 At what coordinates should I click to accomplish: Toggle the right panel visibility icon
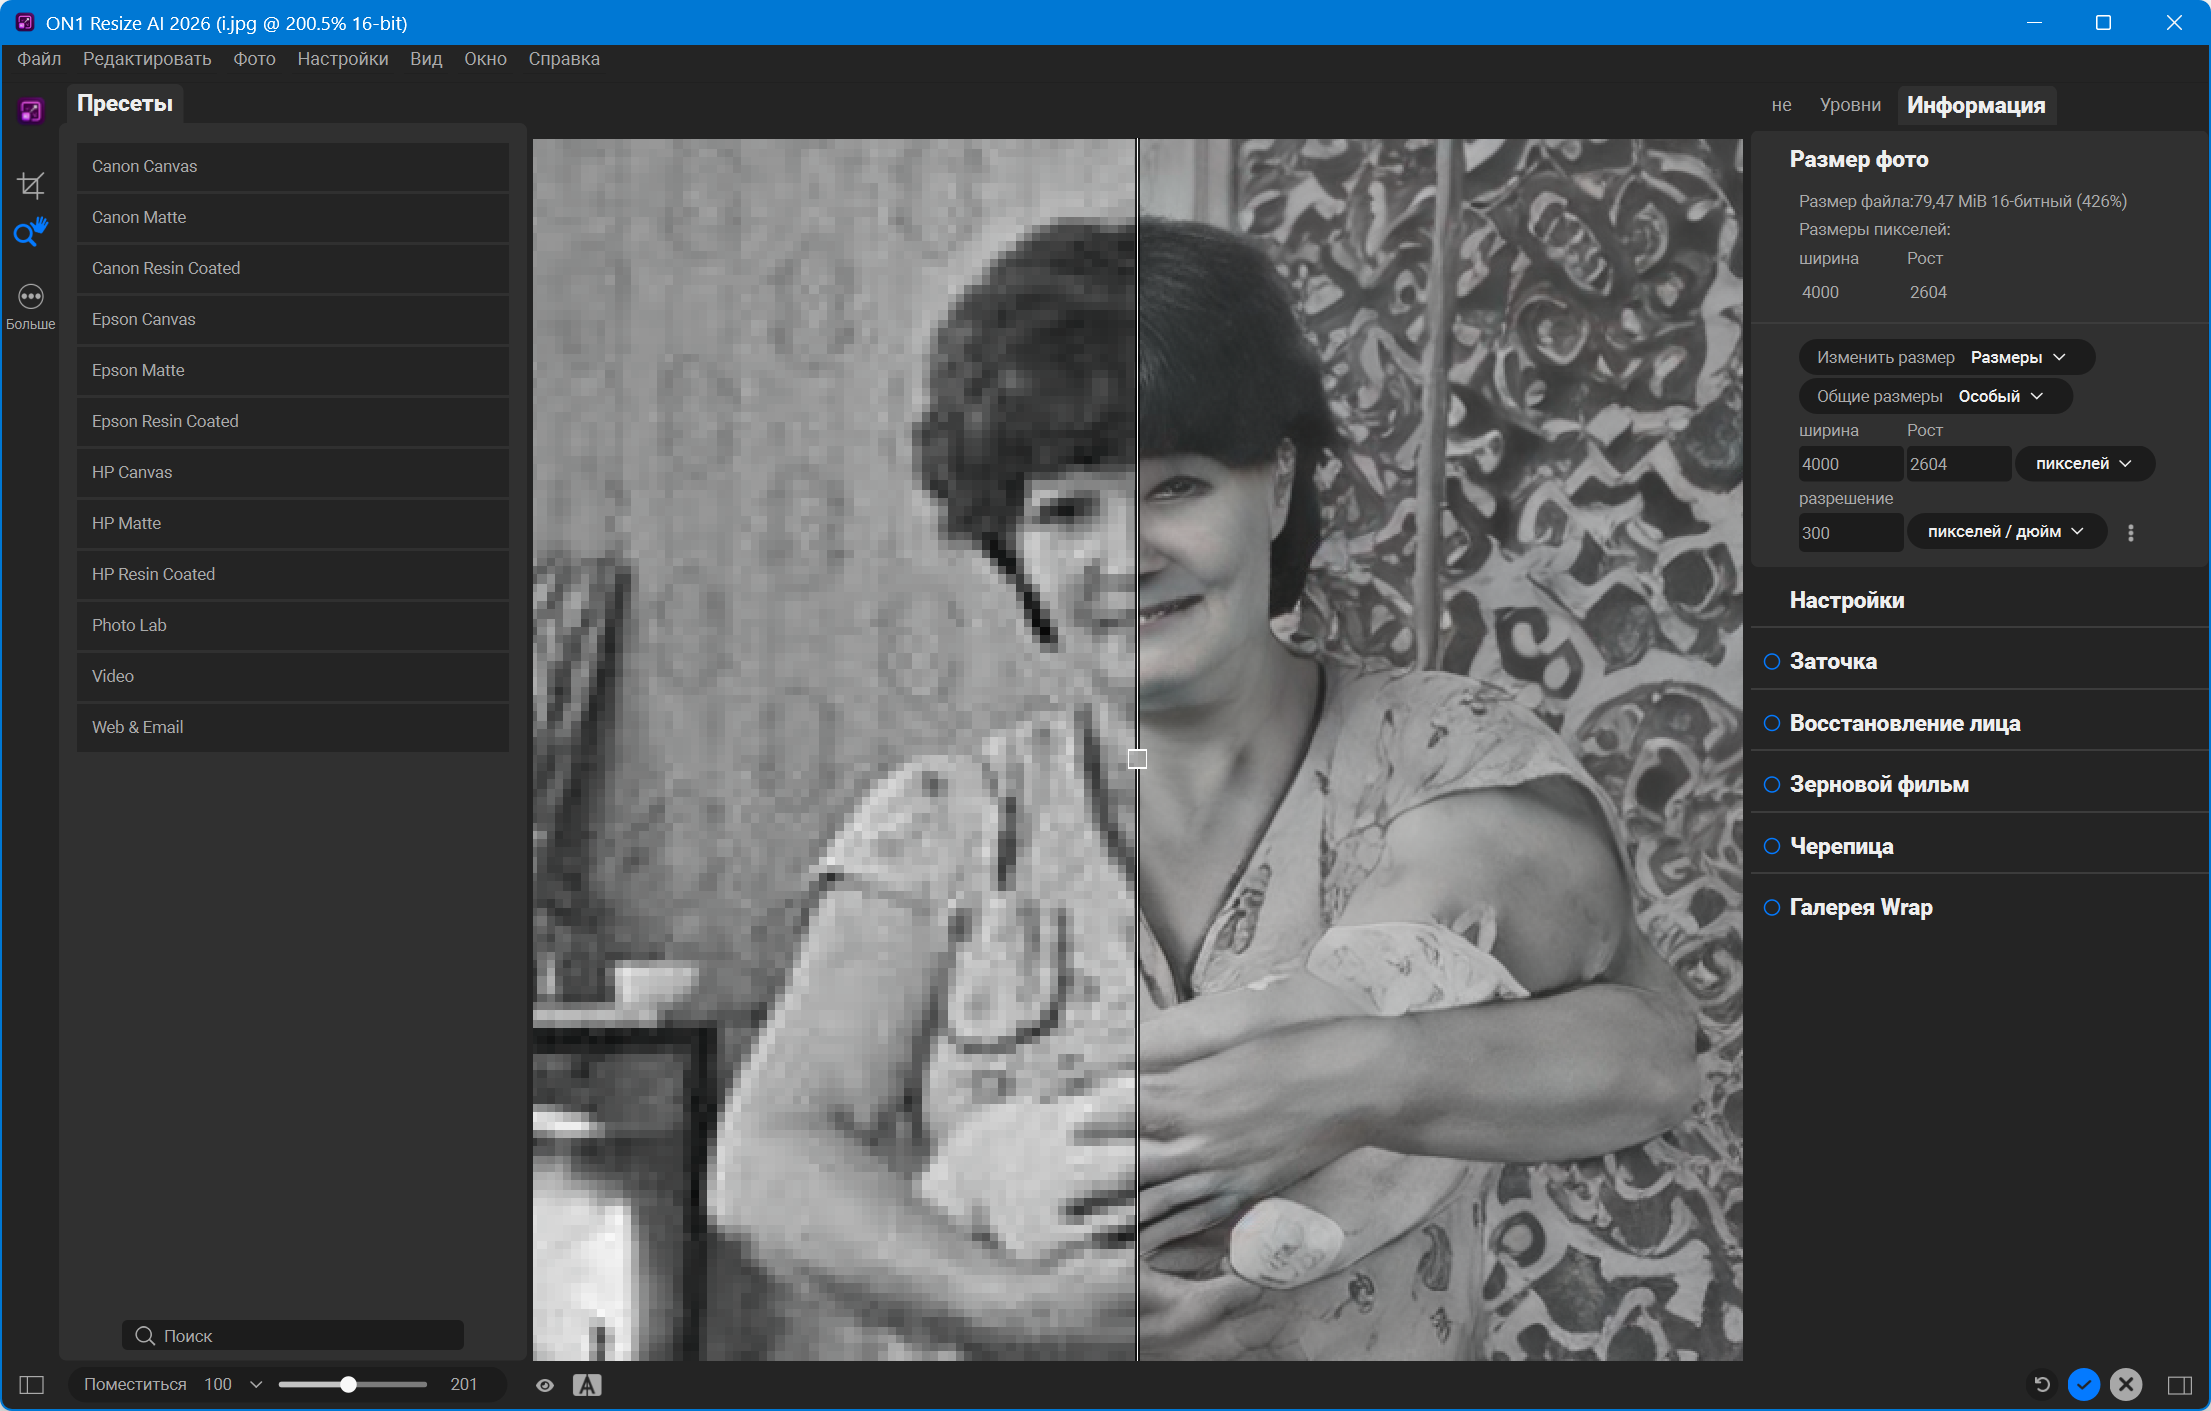2180,1384
